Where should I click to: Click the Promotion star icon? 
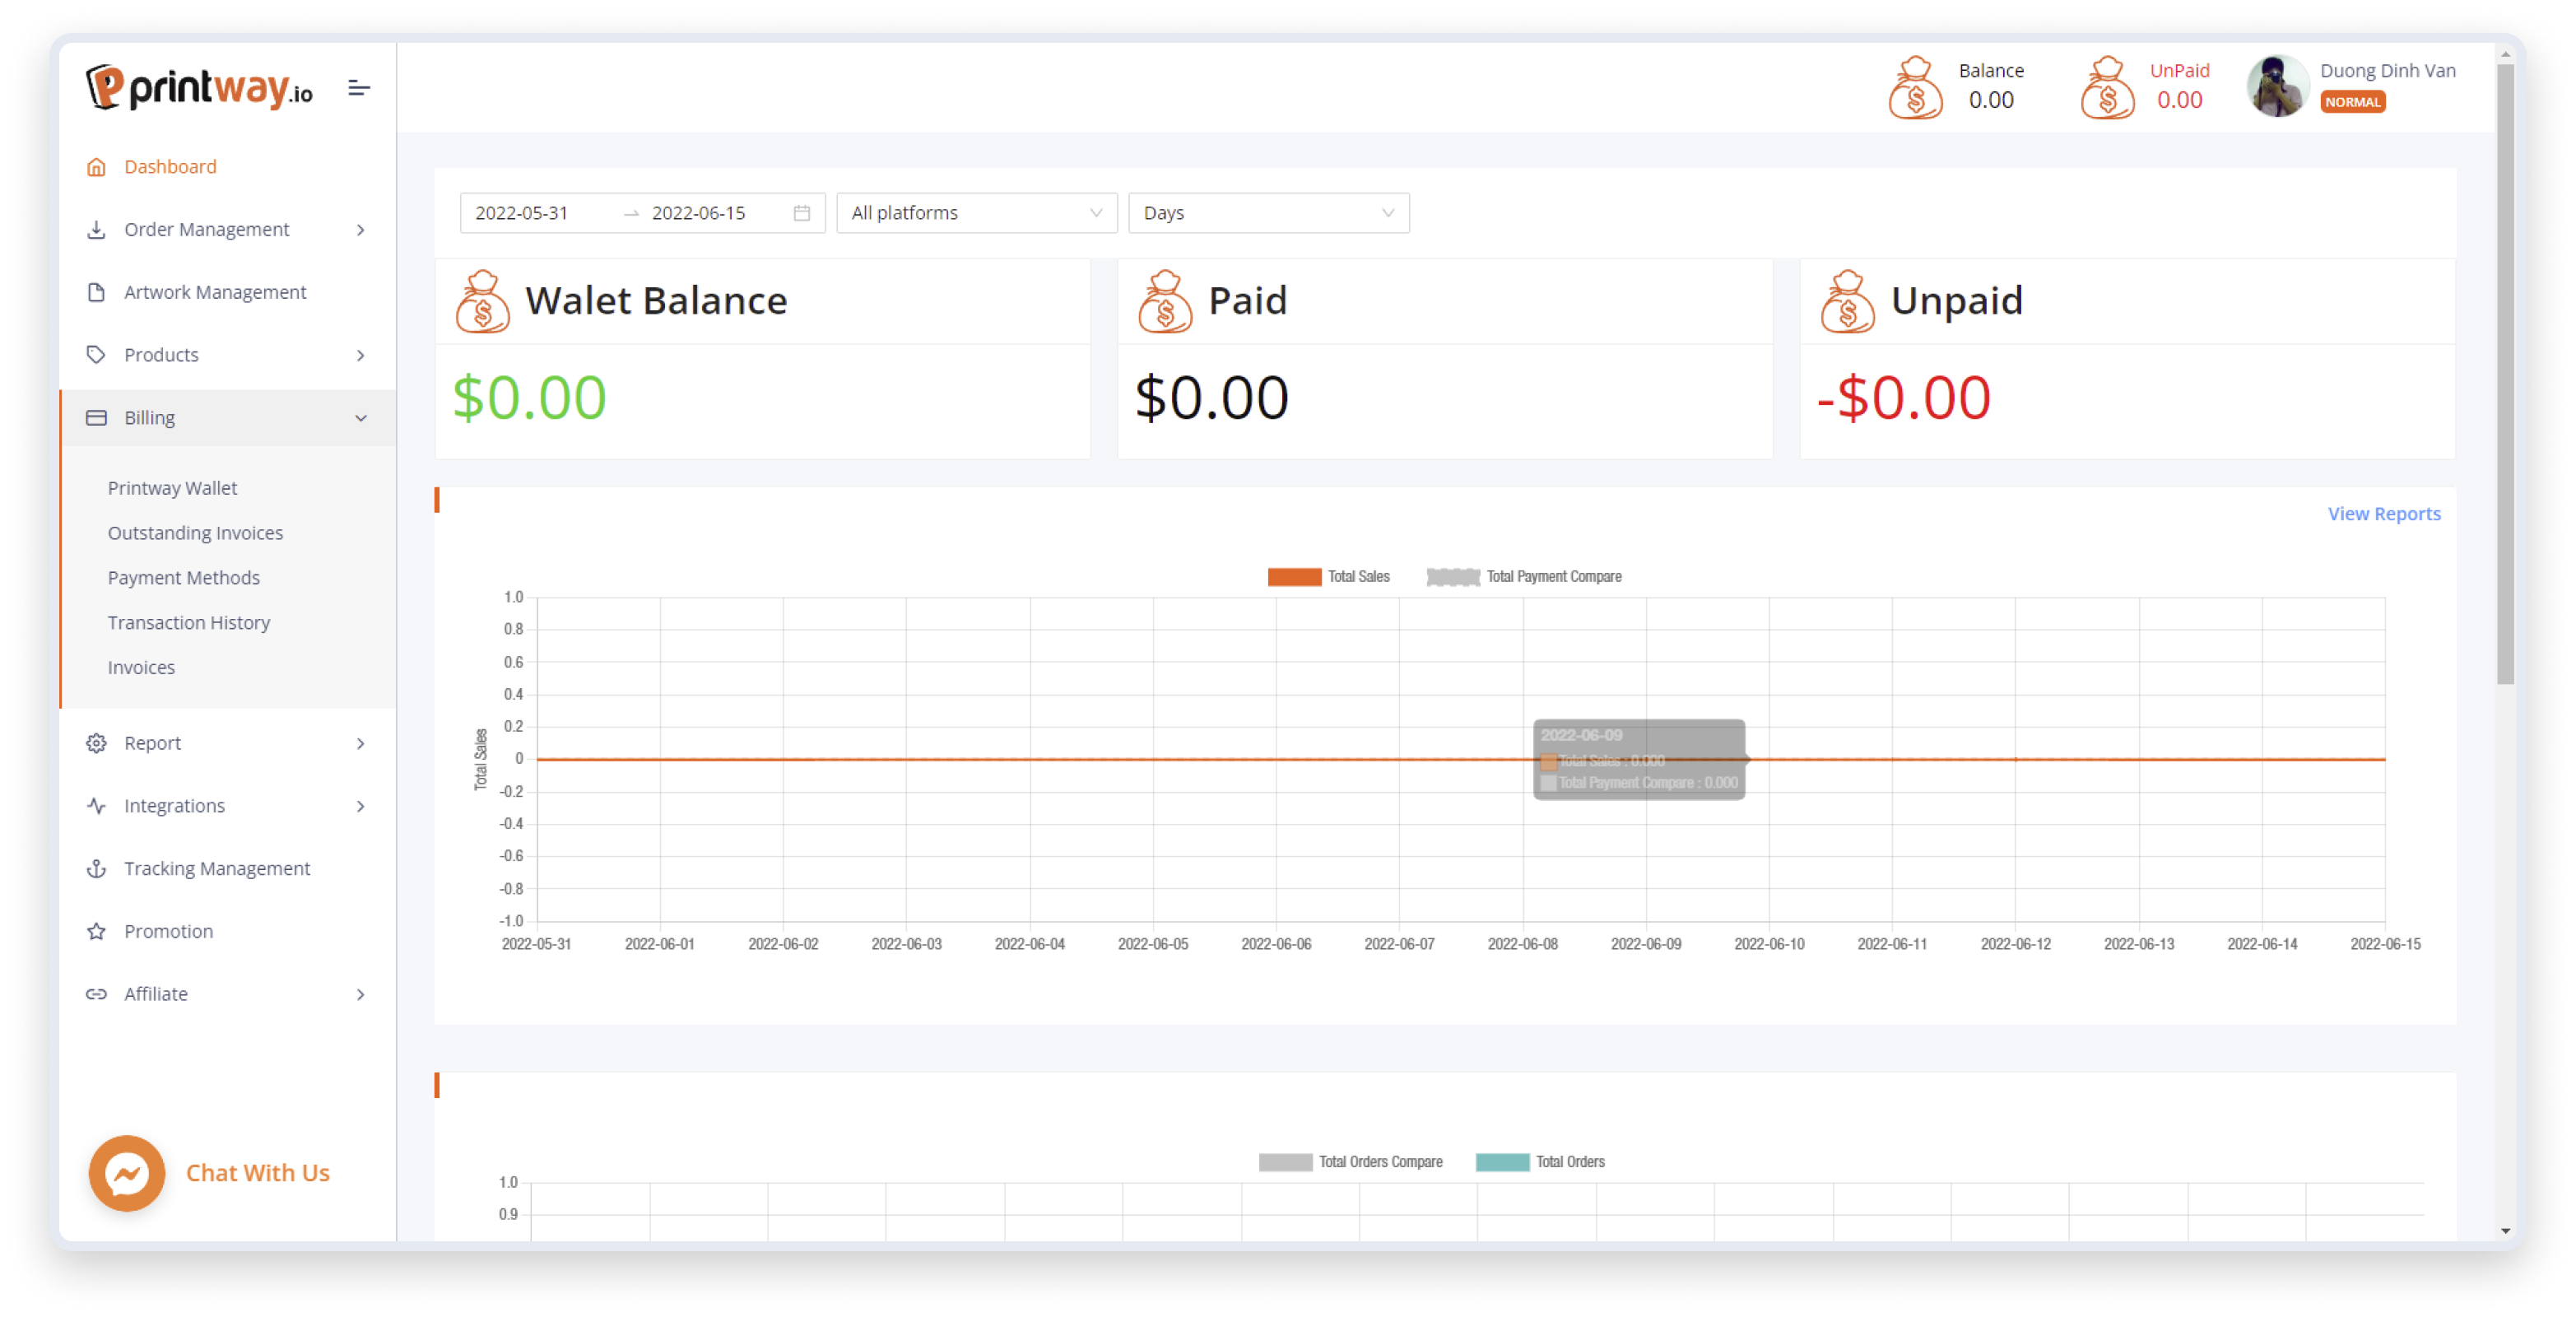click(96, 932)
